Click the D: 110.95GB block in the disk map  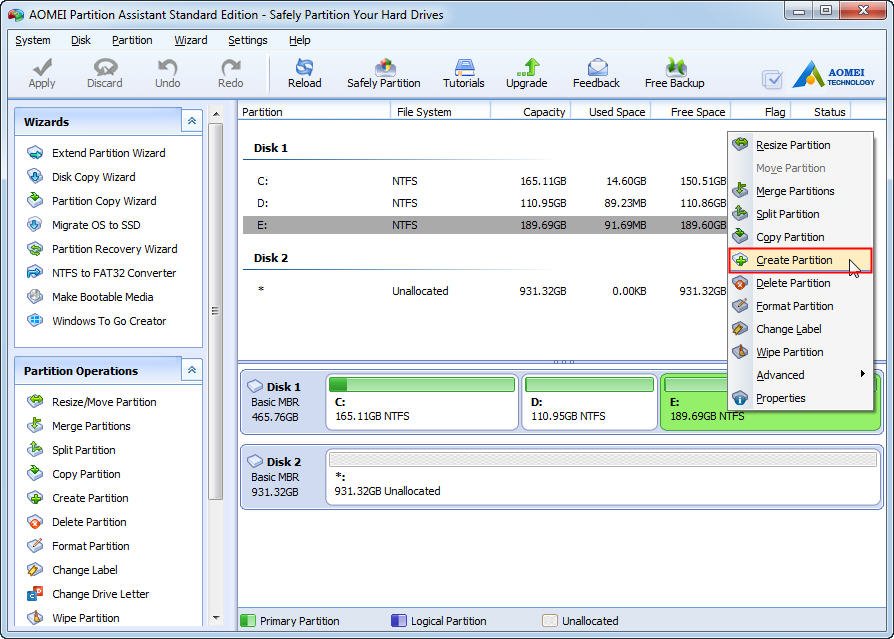(x=590, y=401)
